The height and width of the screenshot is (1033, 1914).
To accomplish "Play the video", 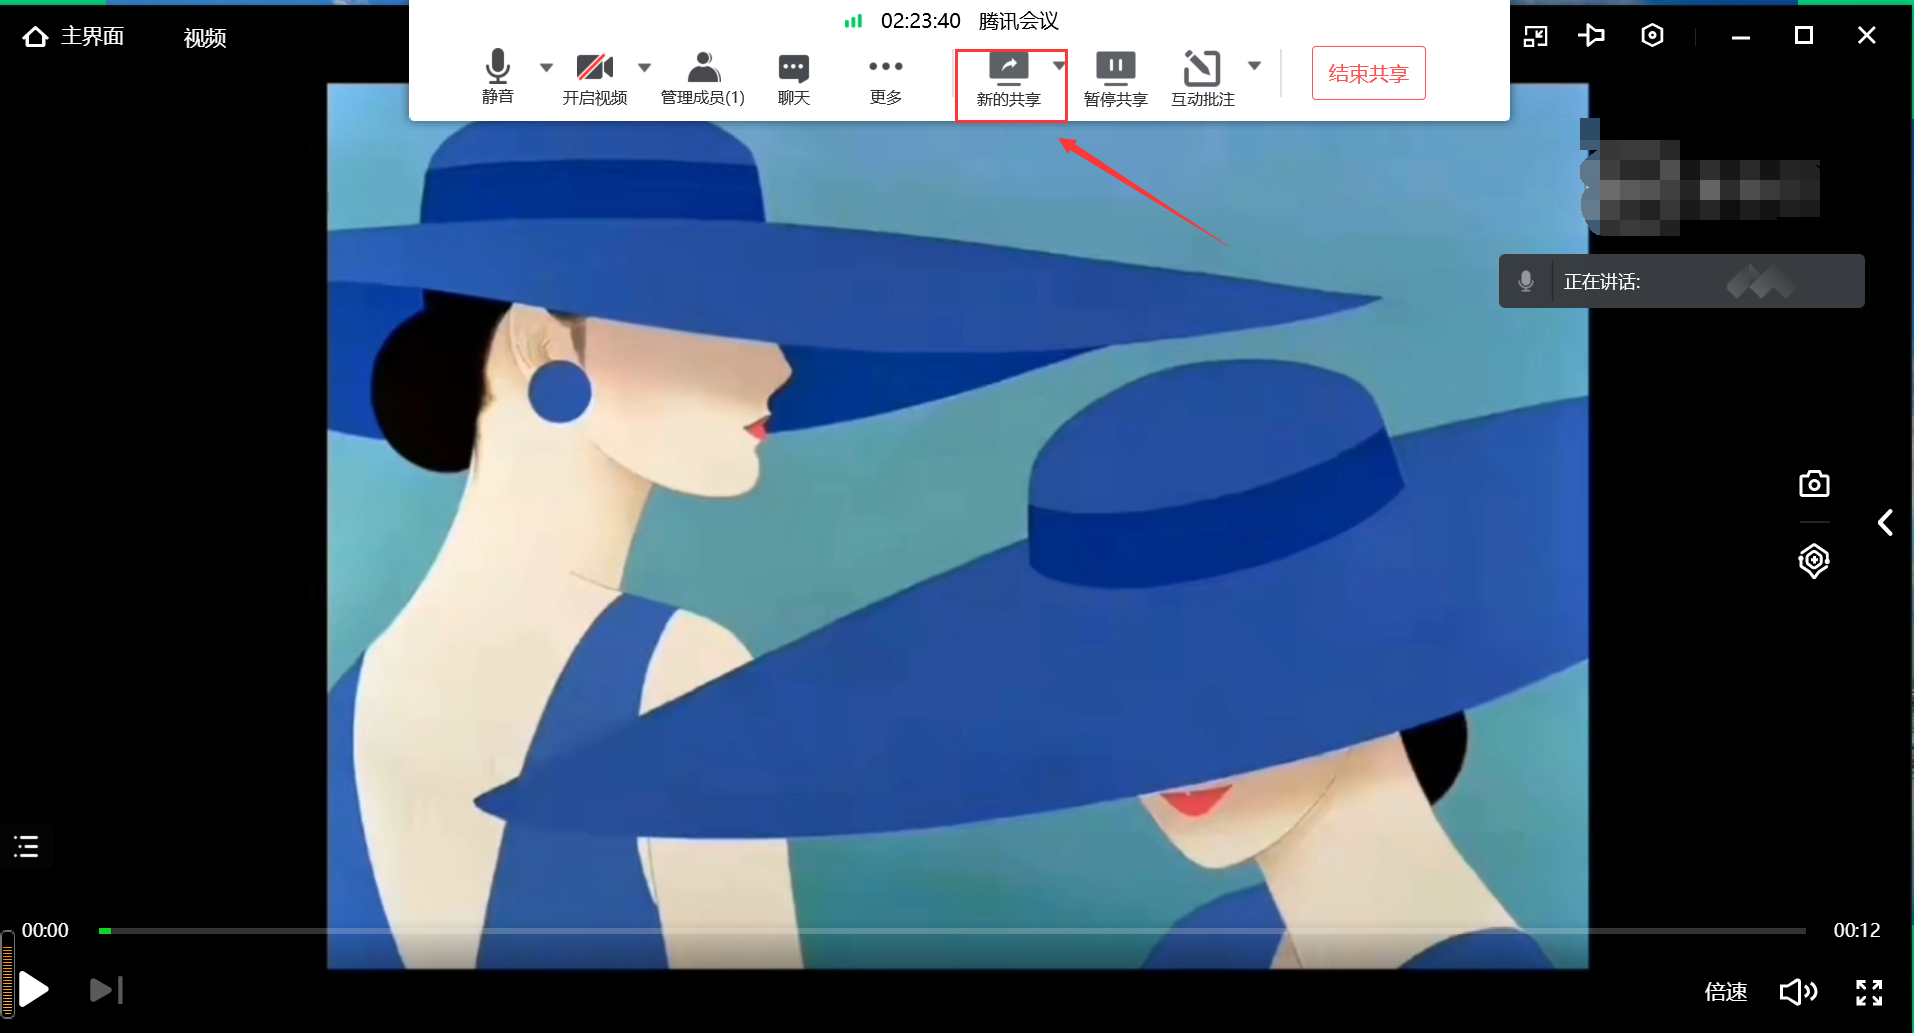I will [x=33, y=990].
